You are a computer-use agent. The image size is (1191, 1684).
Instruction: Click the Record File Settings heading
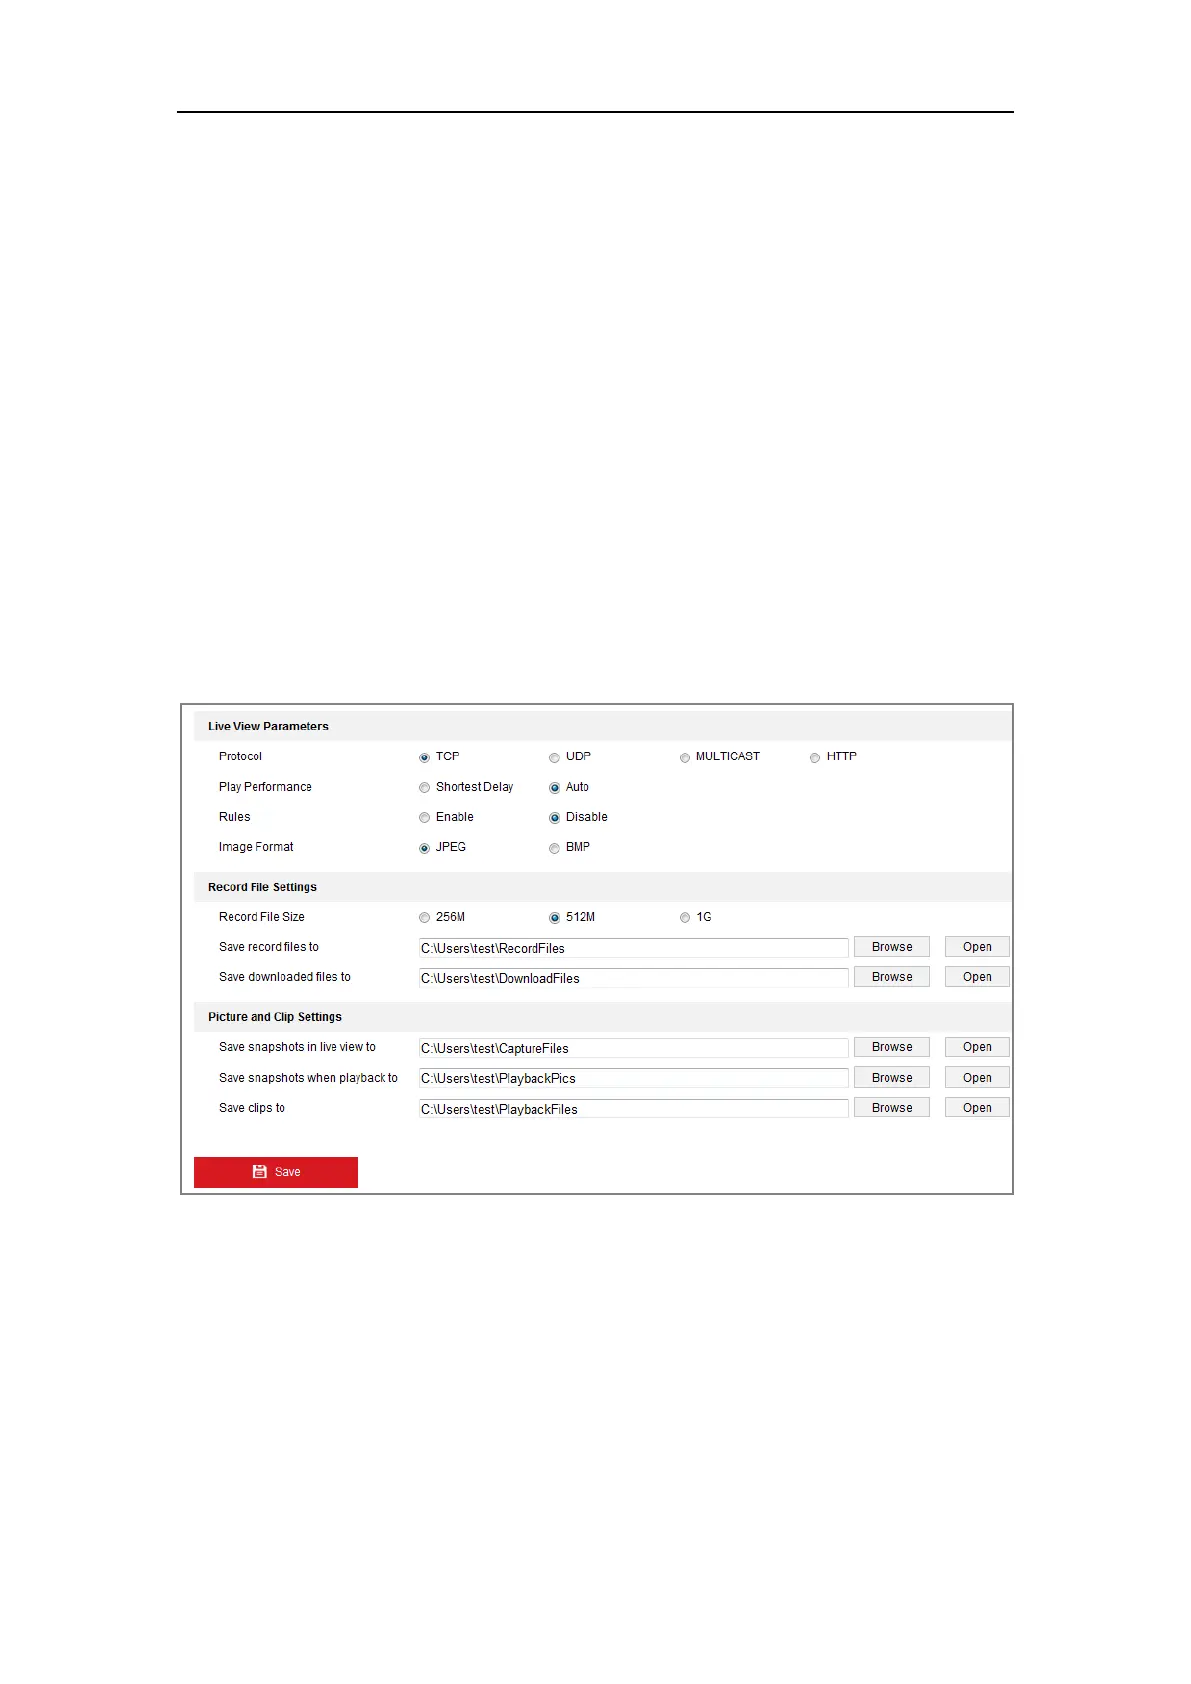[x=262, y=887]
